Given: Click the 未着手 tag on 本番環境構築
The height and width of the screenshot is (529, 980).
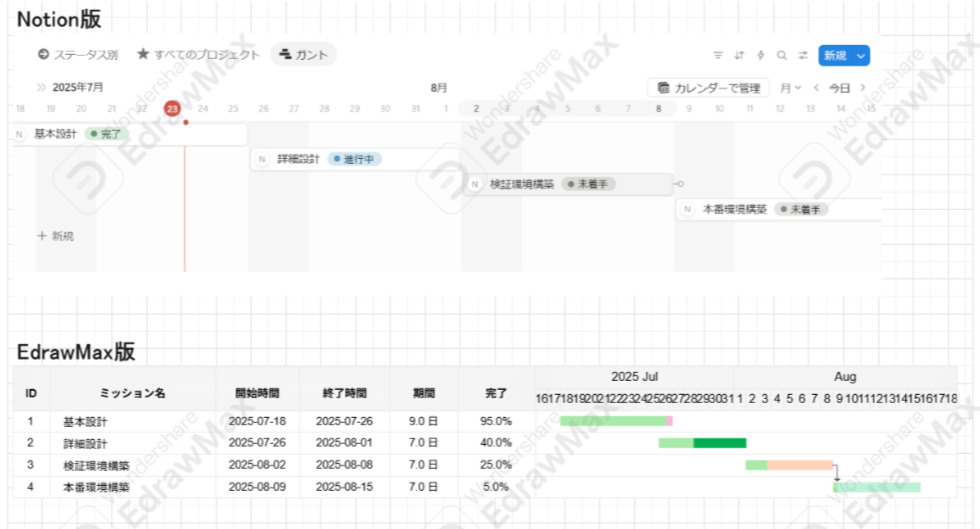Looking at the screenshot, I should [x=801, y=209].
